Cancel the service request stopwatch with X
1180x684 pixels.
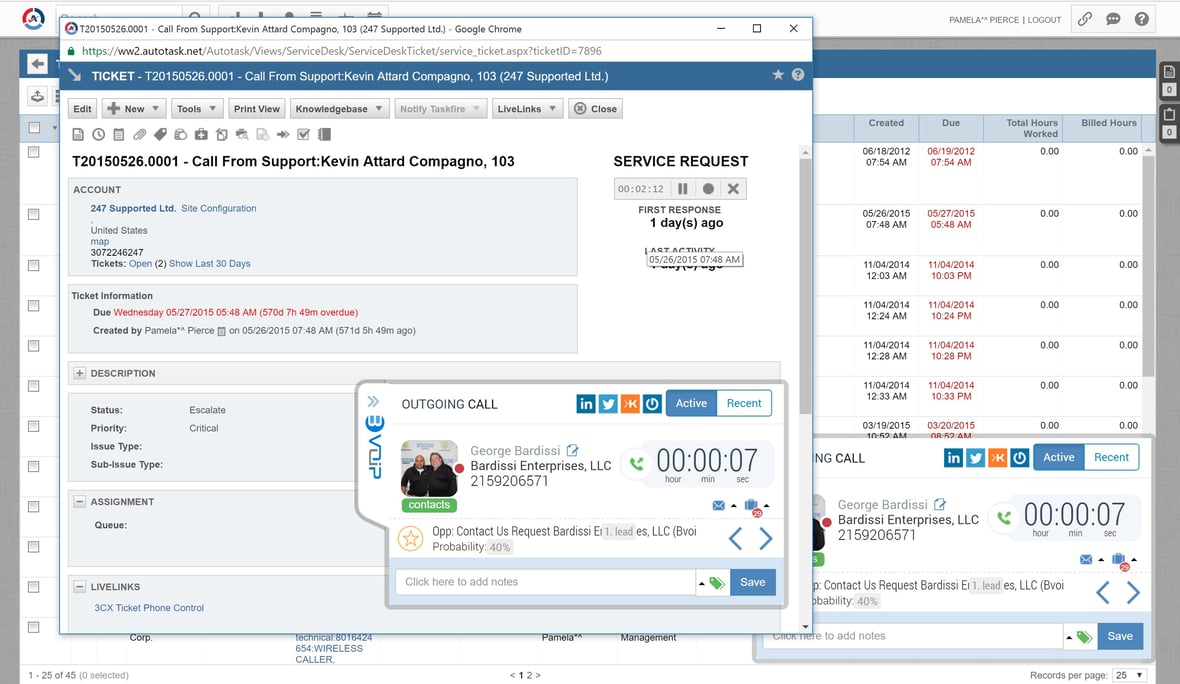coord(734,189)
